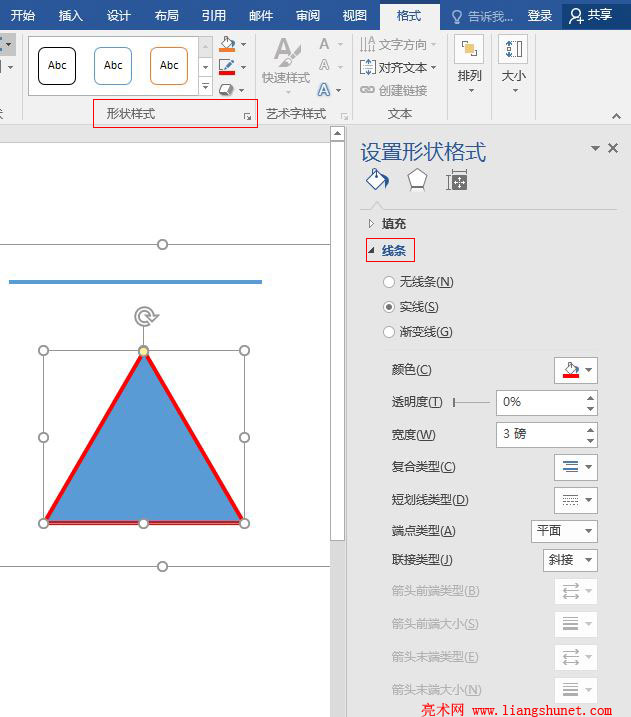Viewport: 631px width, 717px height.
Task: Collapse the 线条 line section
Action: [x=387, y=251]
